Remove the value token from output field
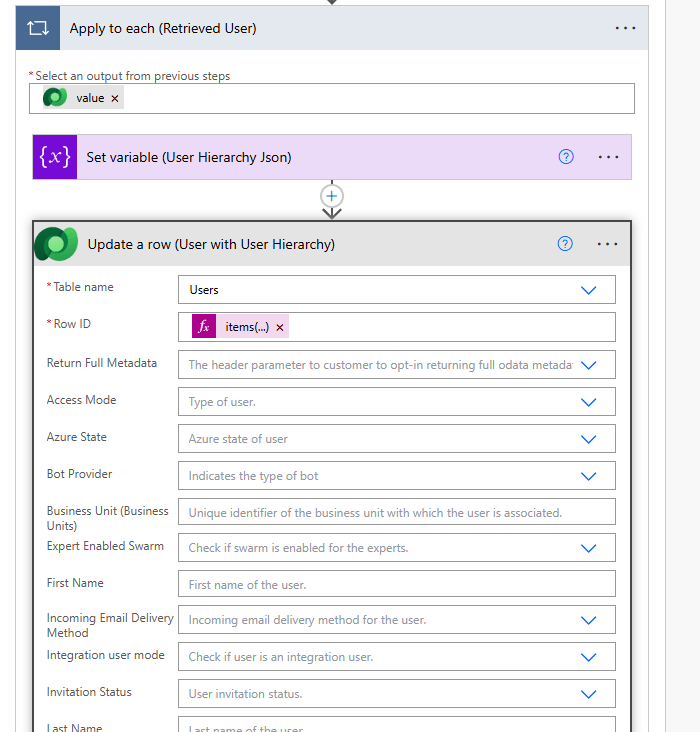Viewport: 700px width, 732px height. coord(115,98)
